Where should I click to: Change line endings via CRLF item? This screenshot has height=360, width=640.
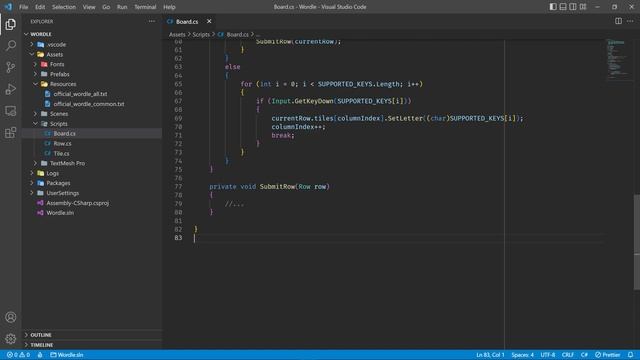[568, 355]
